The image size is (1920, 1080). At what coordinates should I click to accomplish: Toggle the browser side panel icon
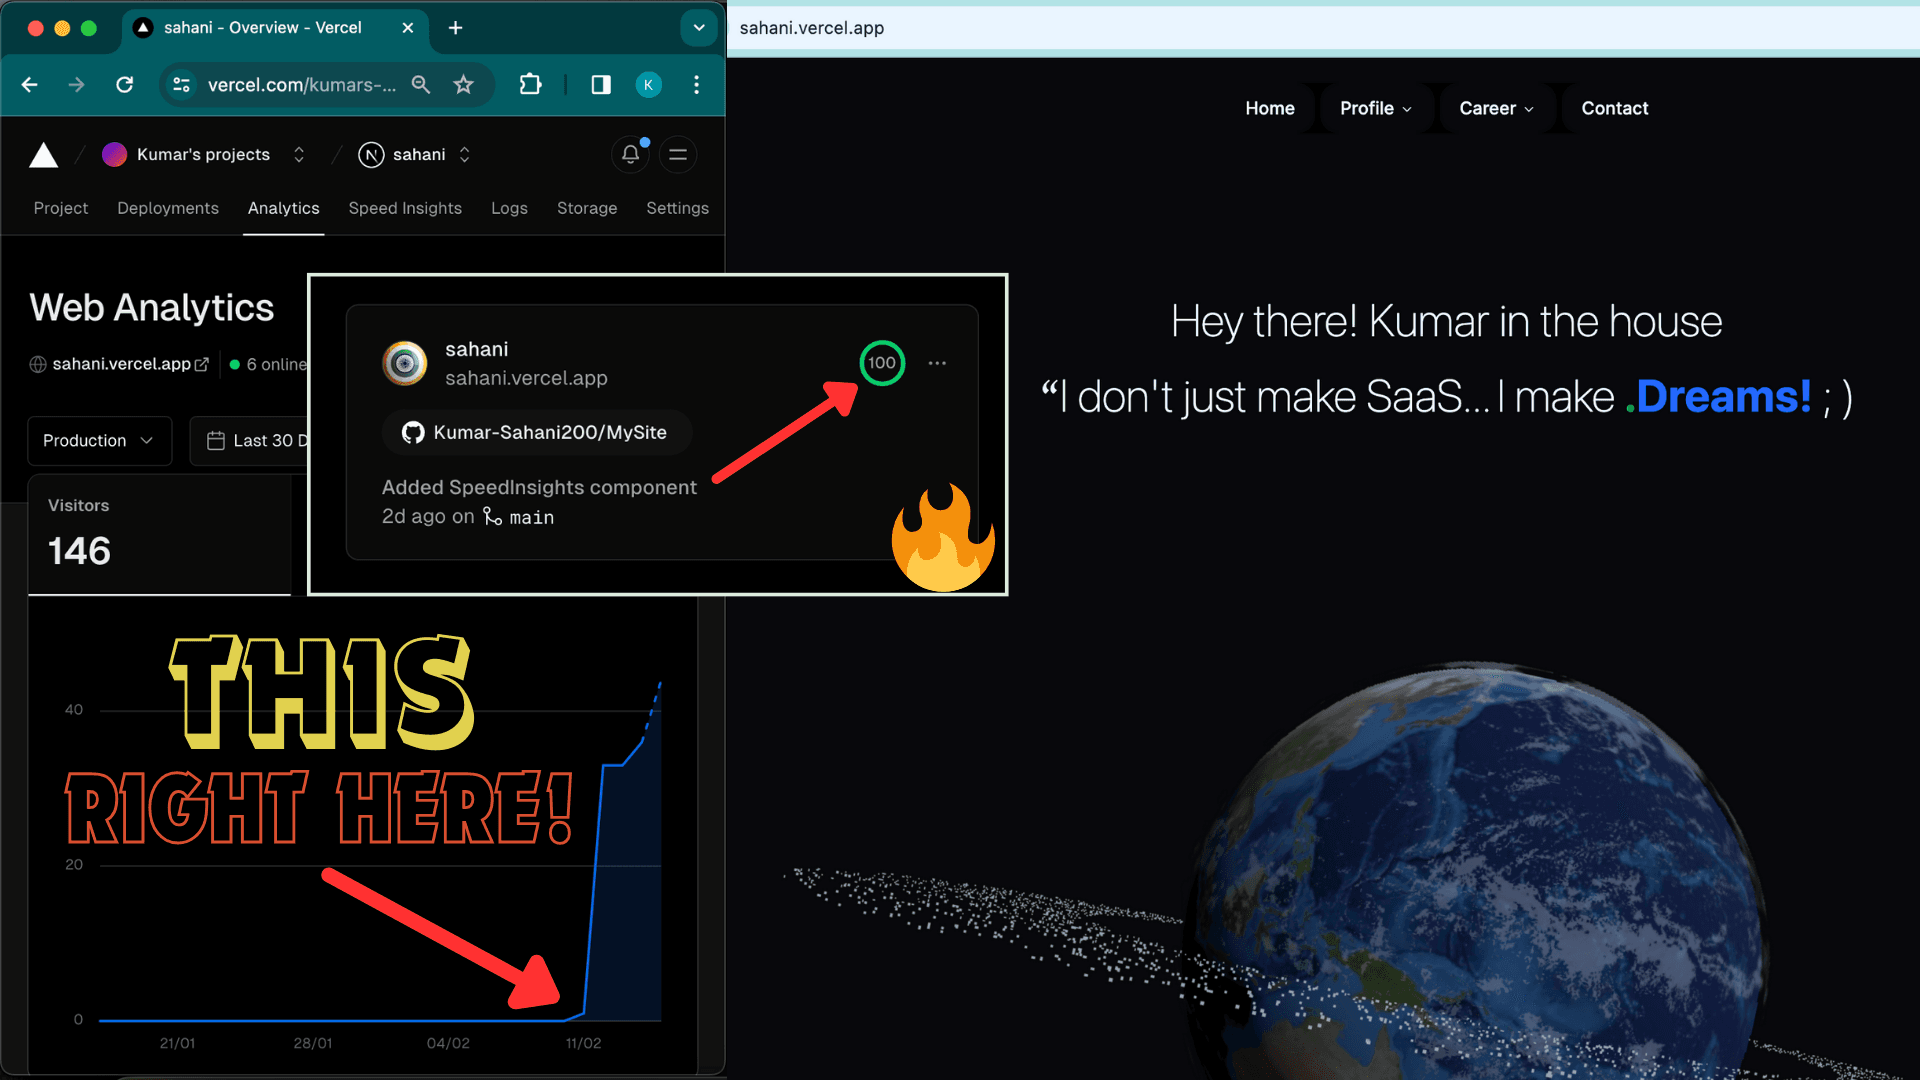coord(601,85)
